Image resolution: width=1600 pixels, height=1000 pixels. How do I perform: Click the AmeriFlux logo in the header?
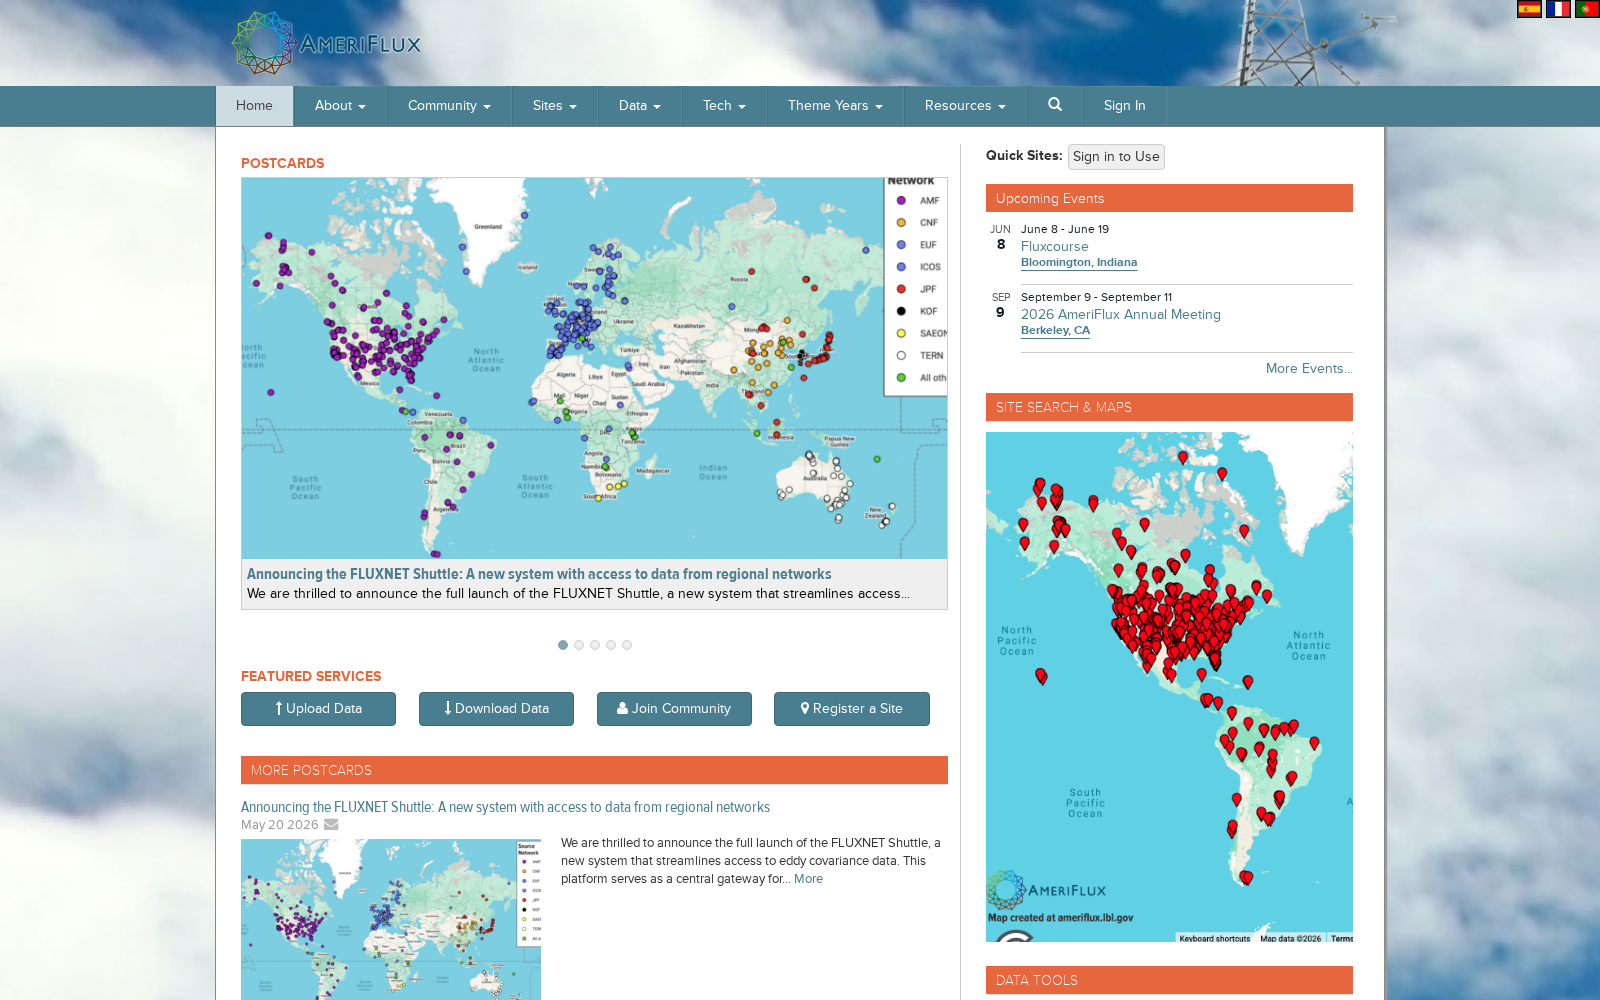click(326, 43)
